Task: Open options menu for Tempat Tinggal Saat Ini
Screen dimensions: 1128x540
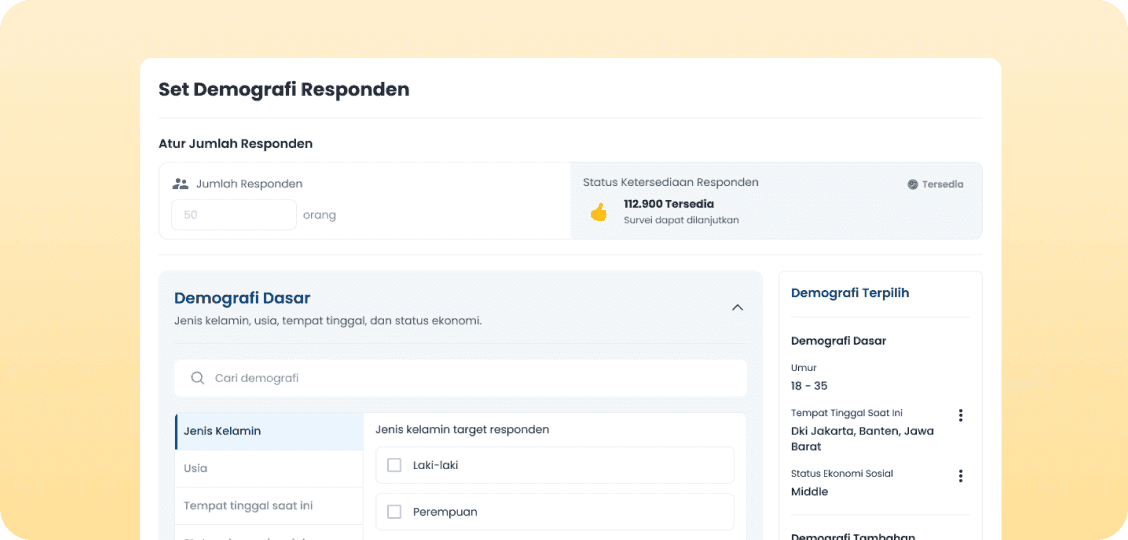Action: (960, 416)
